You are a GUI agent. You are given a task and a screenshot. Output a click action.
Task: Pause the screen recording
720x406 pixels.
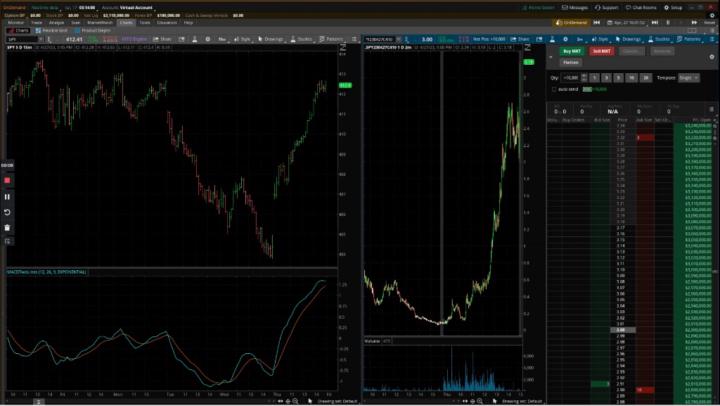pyautogui.click(x=7, y=197)
